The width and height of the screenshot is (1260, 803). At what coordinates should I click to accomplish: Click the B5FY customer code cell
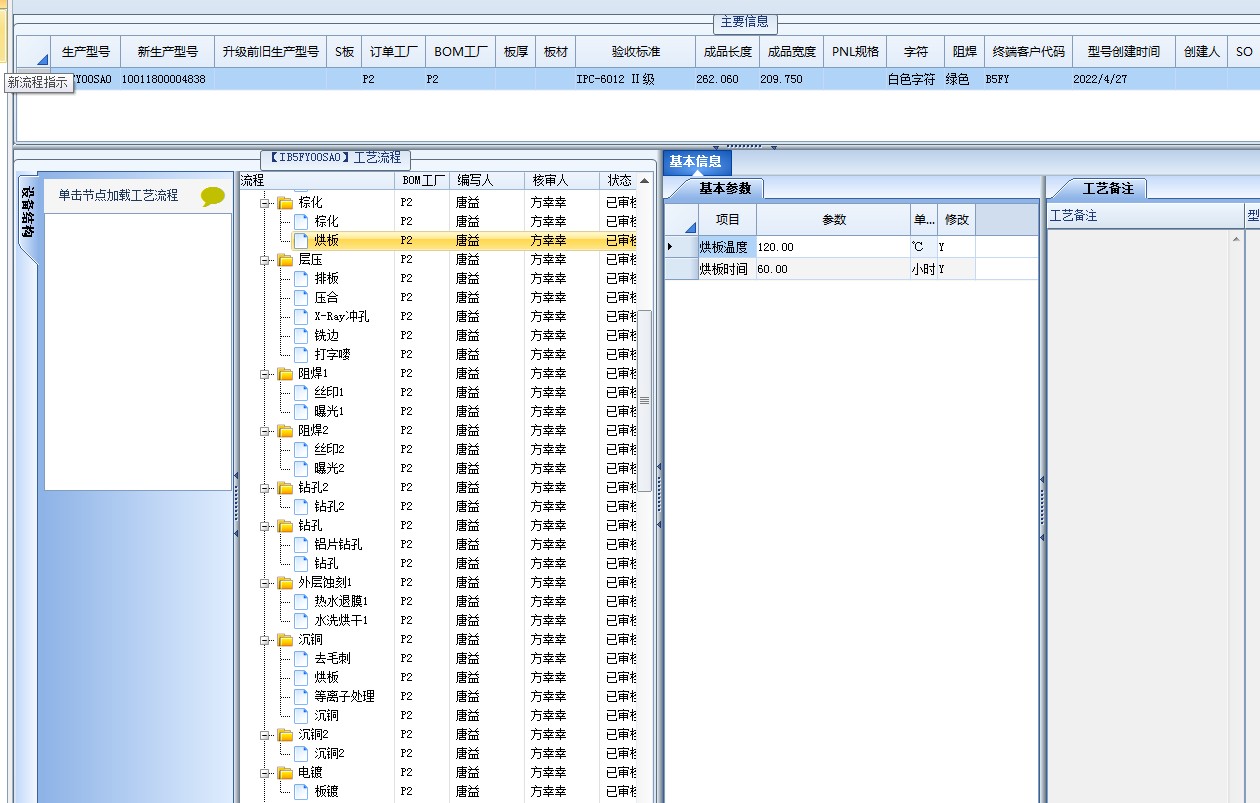point(1028,79)
